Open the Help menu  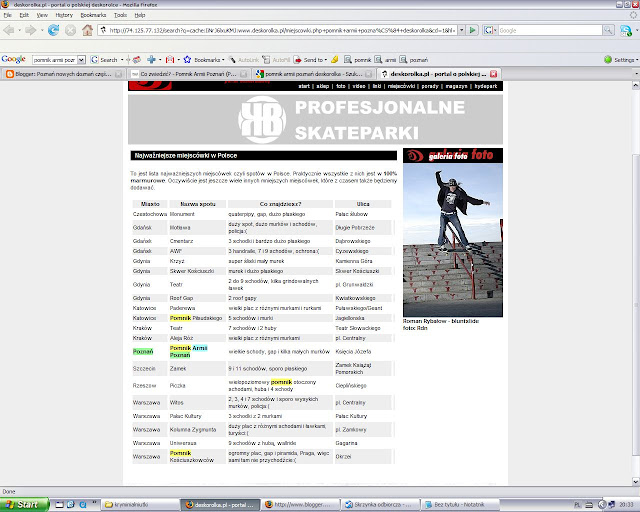[140, 15]
